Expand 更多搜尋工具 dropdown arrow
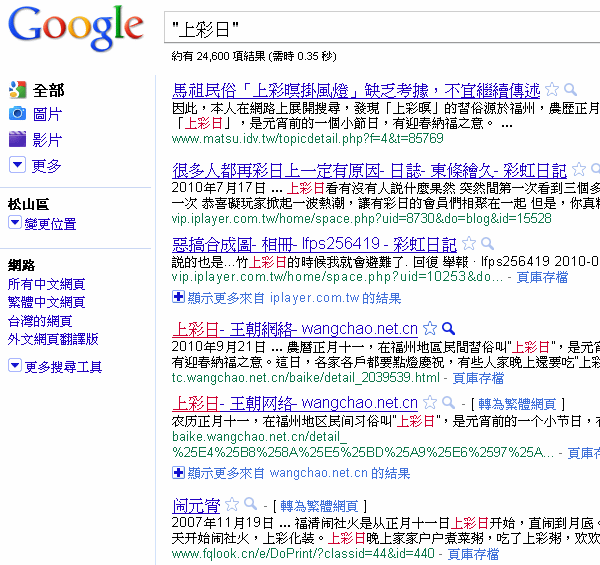This screenshot has height=565, width=600. pyautogui.click(x=15, y=365)
